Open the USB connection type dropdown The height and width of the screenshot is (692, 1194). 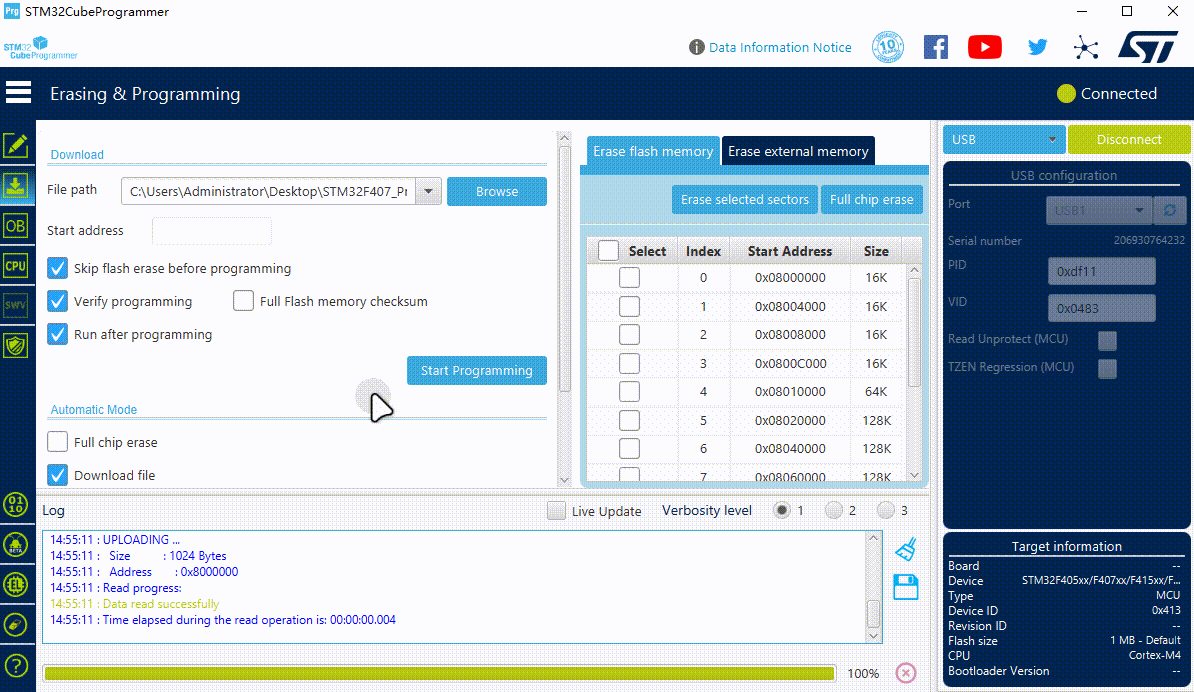click(x=1004, y=139)
